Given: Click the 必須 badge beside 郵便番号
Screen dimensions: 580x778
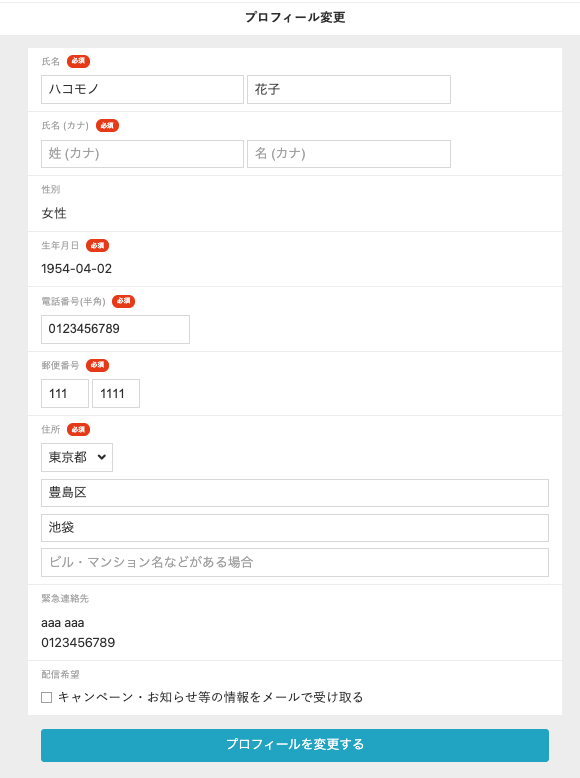Looking at the screenshot, I should coord(97,365).
